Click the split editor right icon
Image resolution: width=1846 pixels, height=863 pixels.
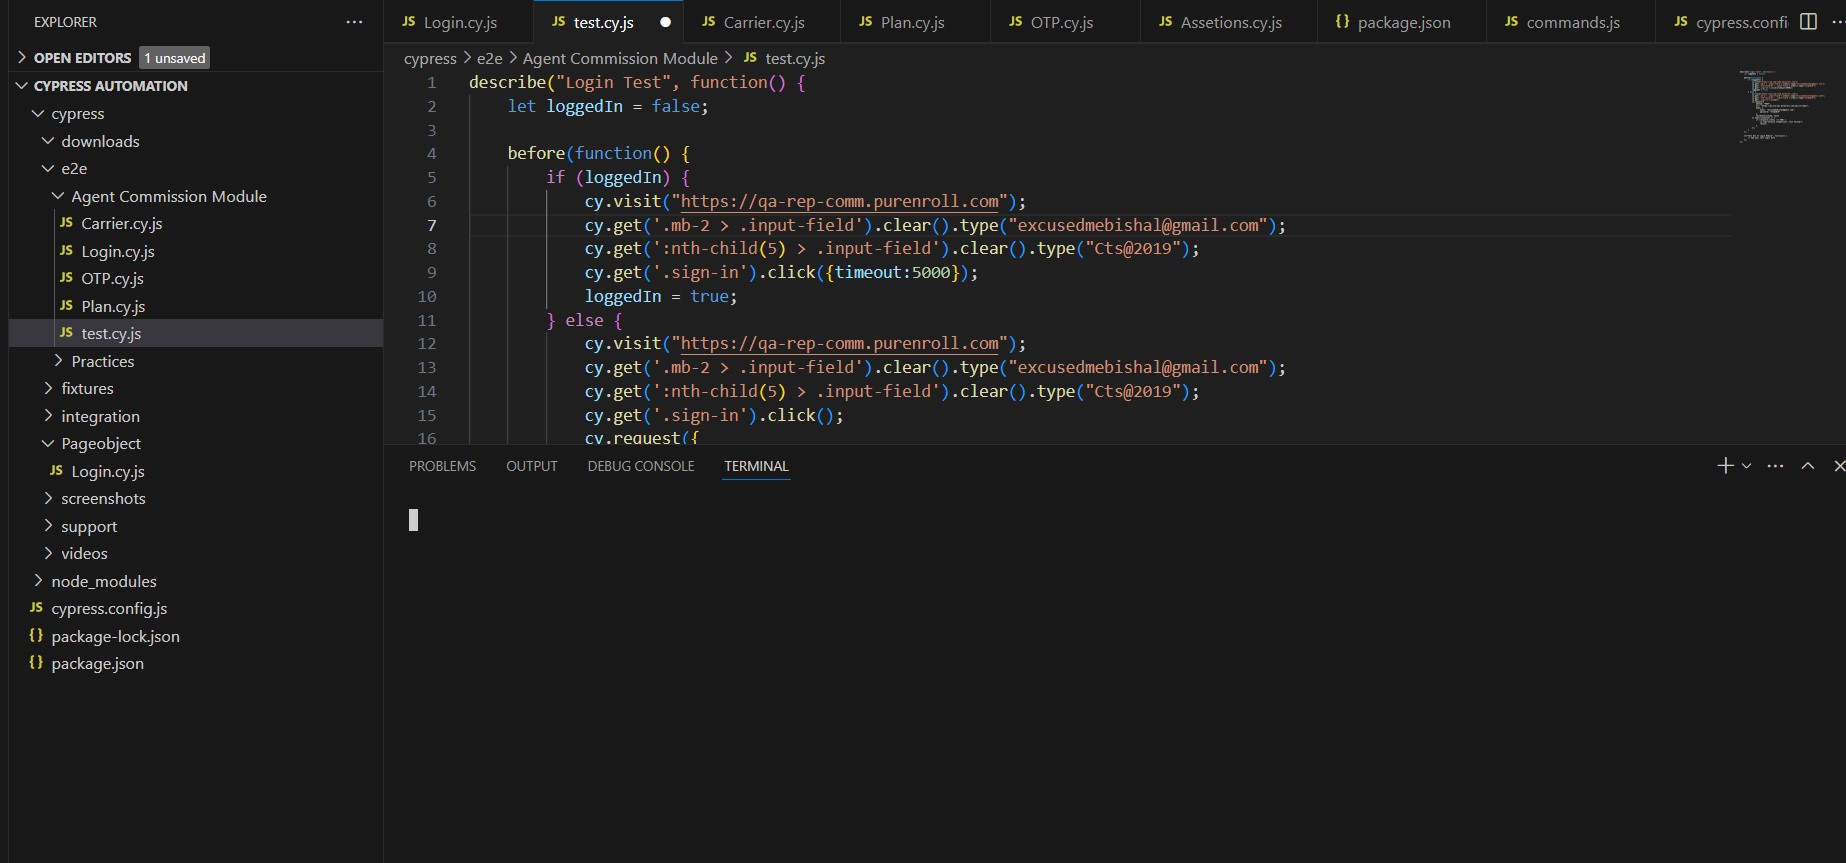[1808, 22]
